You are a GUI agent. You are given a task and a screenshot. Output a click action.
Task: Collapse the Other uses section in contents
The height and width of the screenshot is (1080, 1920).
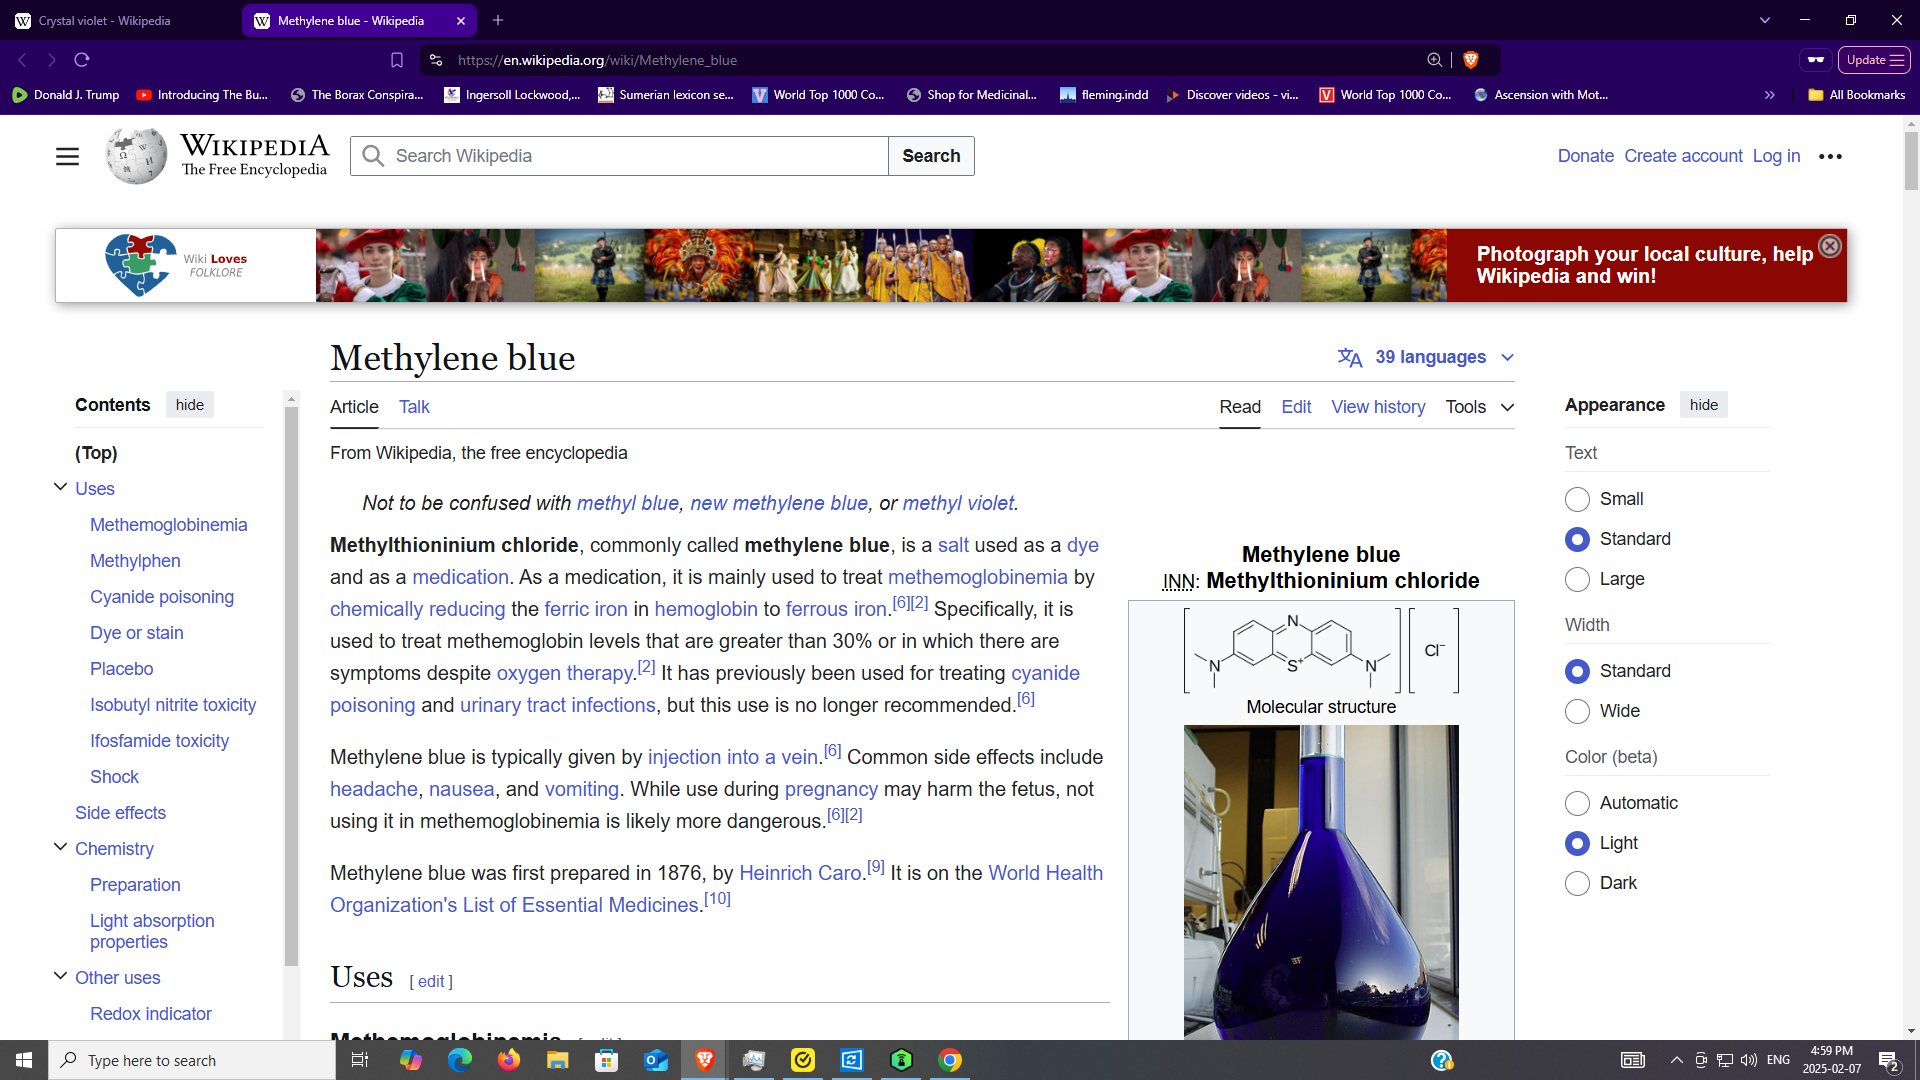click(x=60, y=976)
